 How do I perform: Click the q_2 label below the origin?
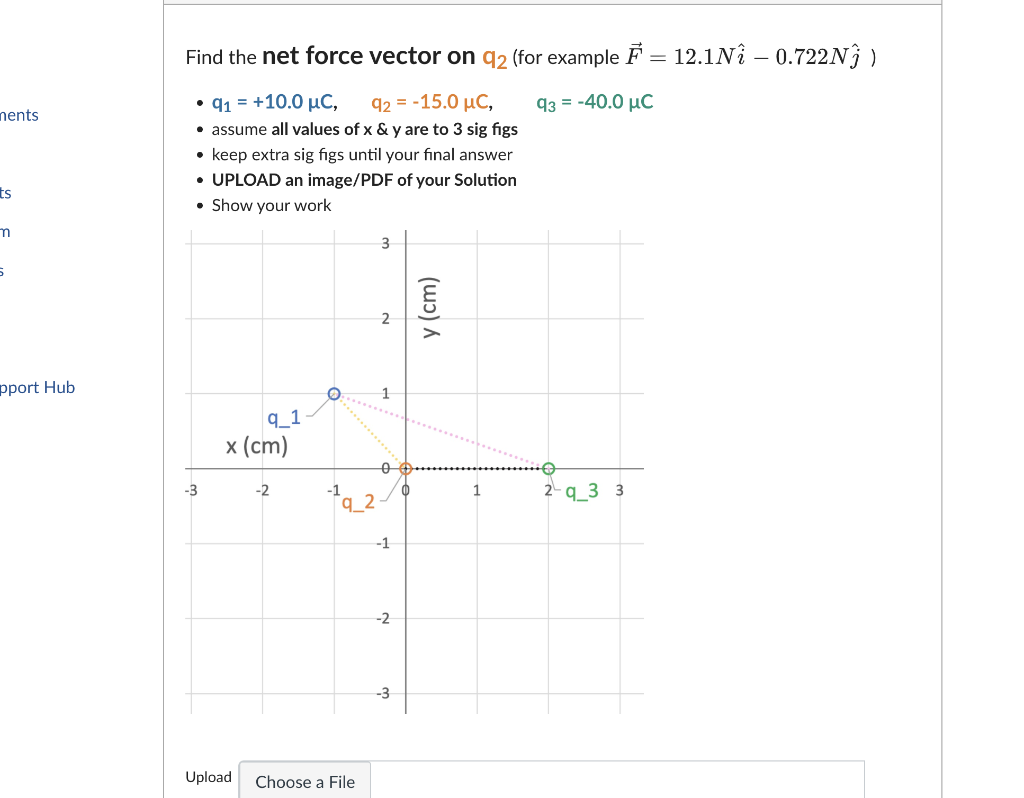pyautogui.click(x=358, y=503)
